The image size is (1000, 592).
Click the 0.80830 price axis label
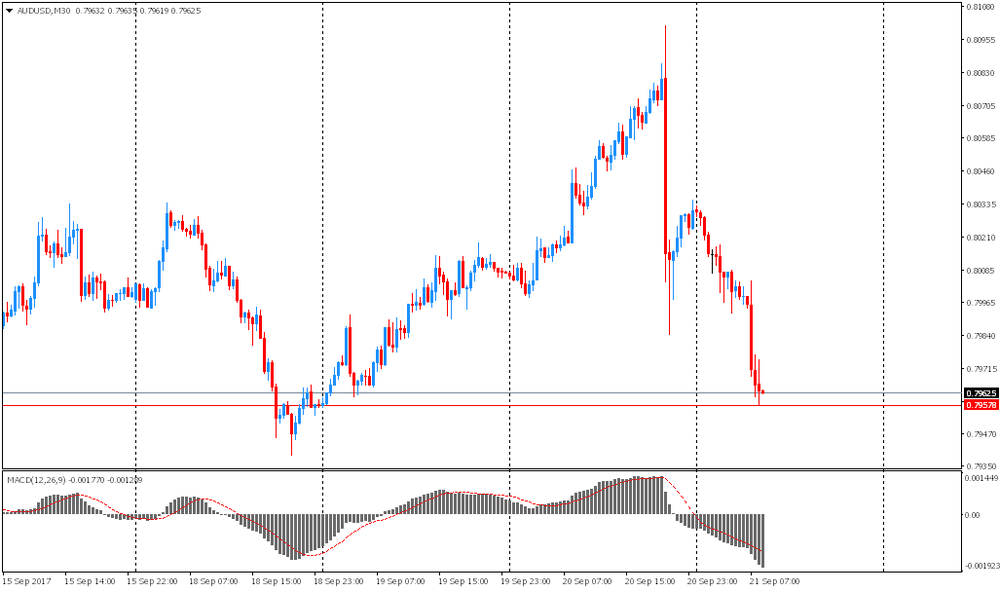point(981,73)
